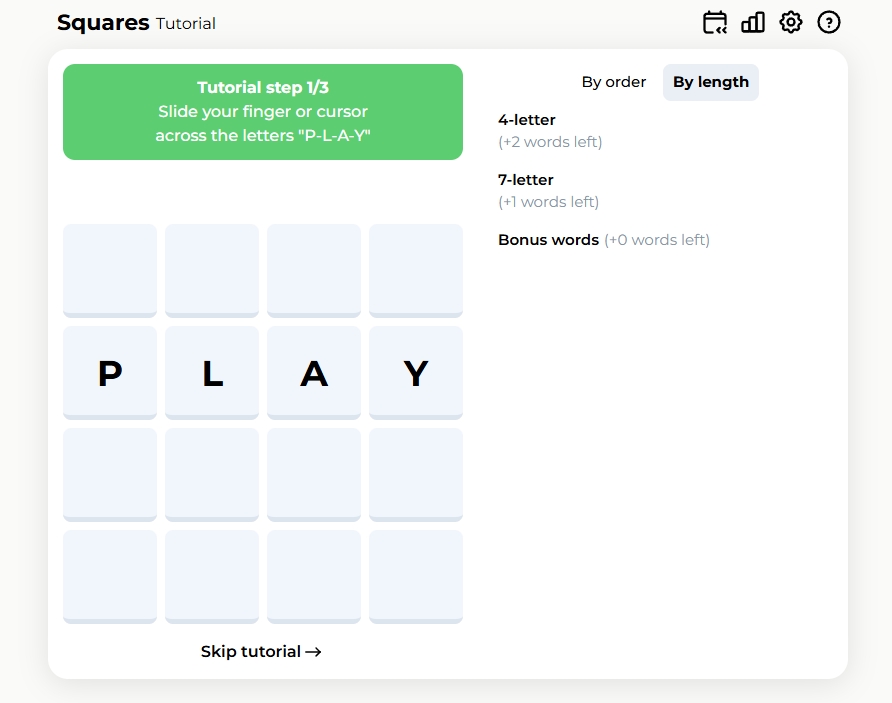
Task: Select the letter L tile
Action: (x=212, y=373)
